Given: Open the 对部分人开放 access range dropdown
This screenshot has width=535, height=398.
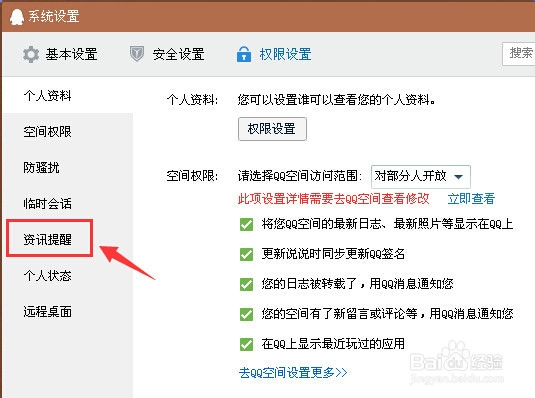Looking at the screenshot, I should [421, 176].
